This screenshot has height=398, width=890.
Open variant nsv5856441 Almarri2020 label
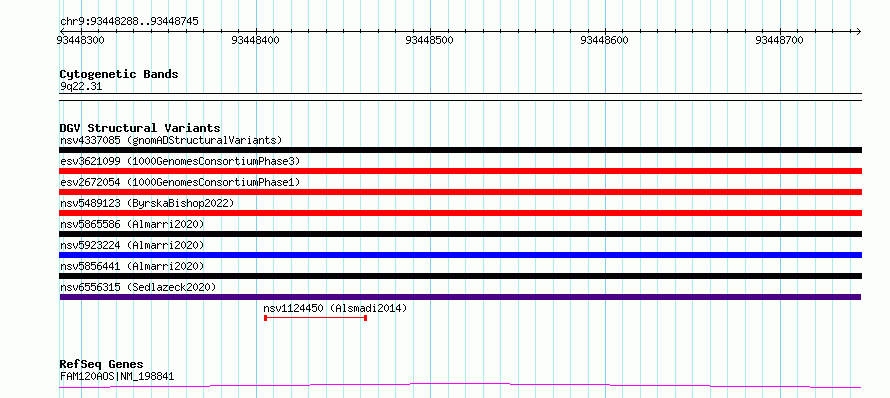point(132,266)
